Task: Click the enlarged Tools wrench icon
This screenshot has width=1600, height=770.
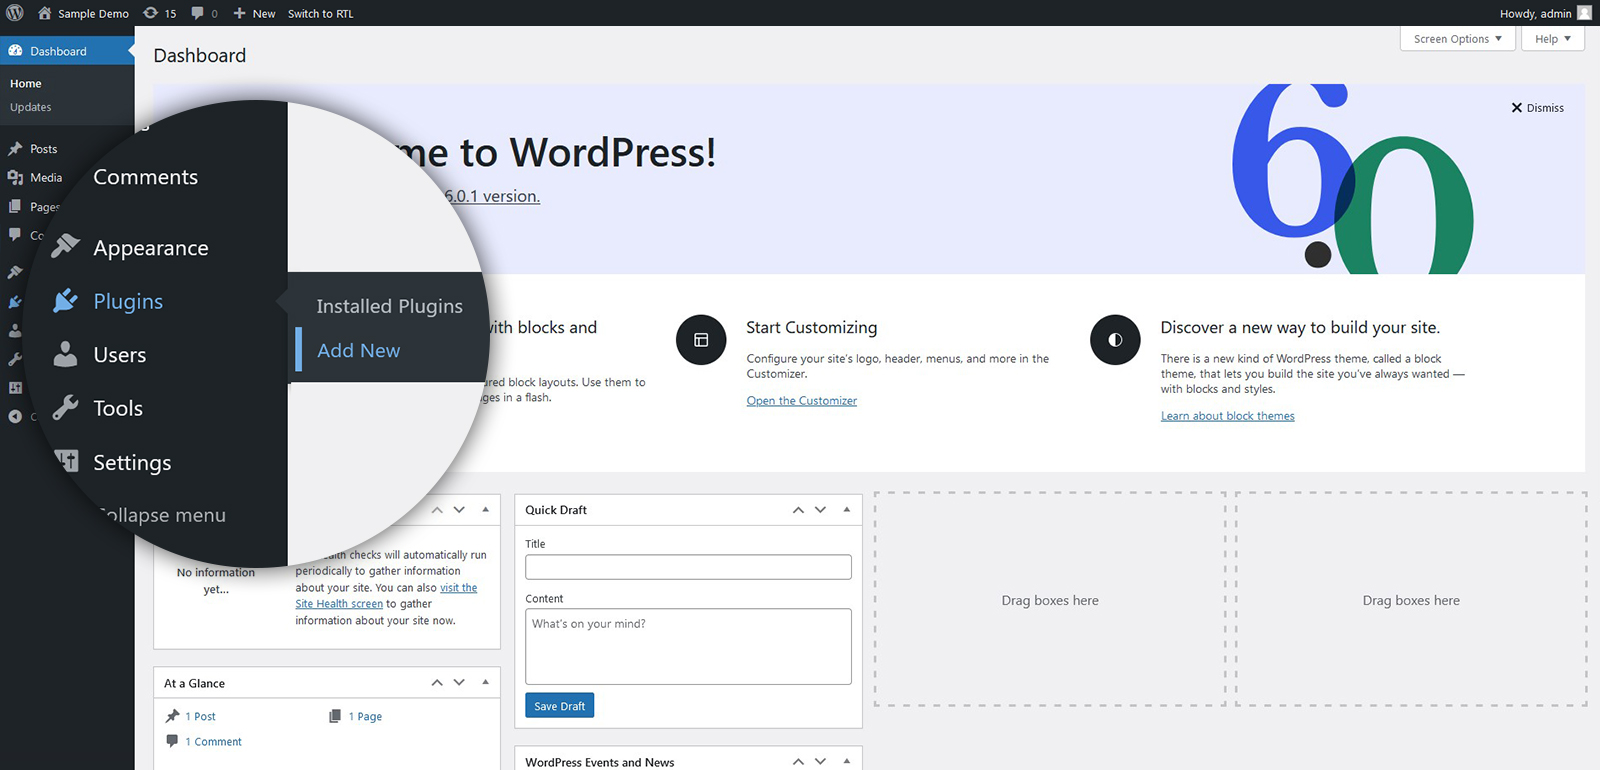Action: click(65, 407)
